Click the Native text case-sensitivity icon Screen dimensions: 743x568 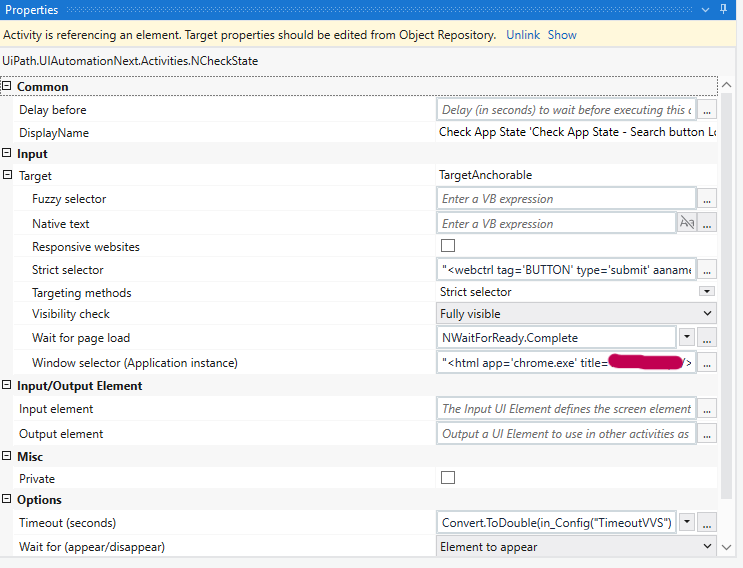pyautogui.click(x=687, y=224)
